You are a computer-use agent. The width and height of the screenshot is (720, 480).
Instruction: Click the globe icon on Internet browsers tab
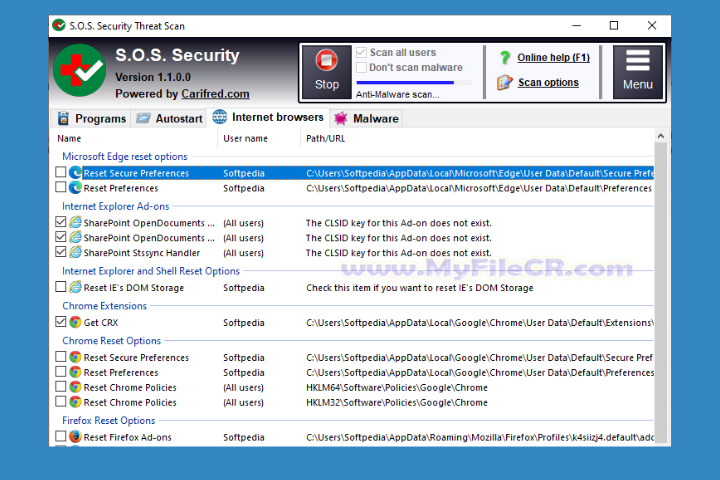219,117
